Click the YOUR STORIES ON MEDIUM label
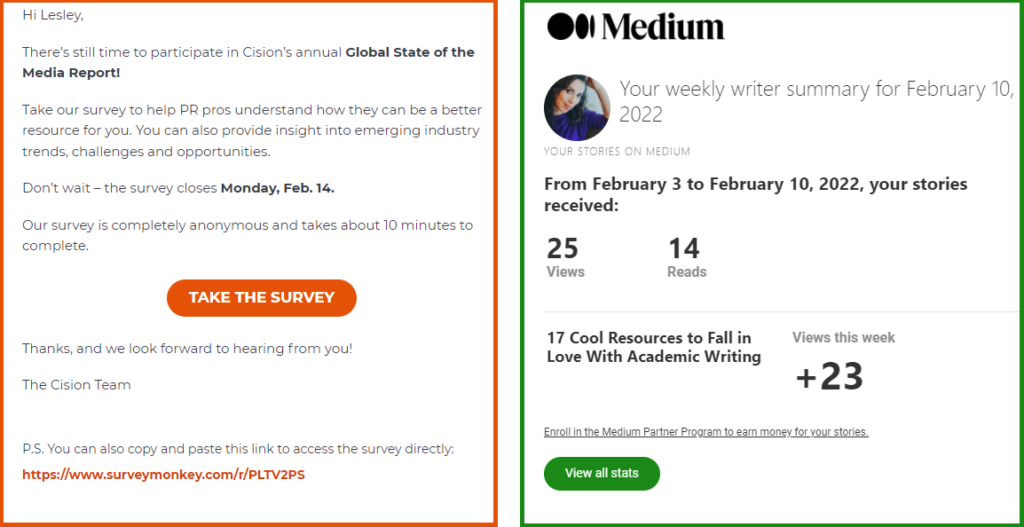This screenshot has height=527, width=1024. click(x=616, y=152)
